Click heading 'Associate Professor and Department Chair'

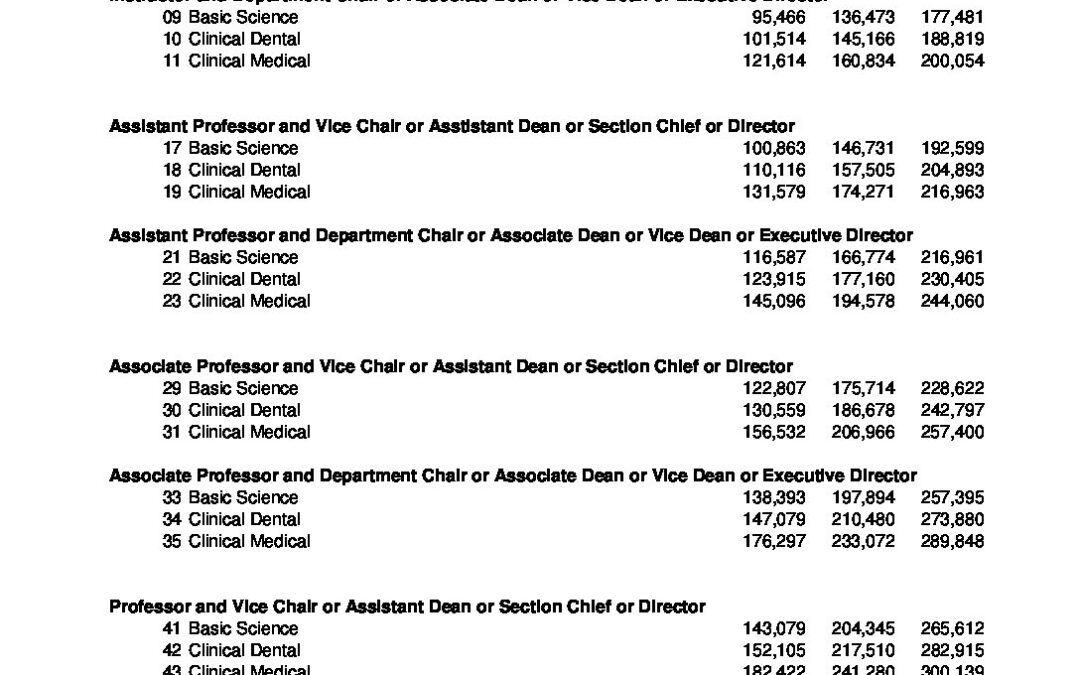[513, 476]
